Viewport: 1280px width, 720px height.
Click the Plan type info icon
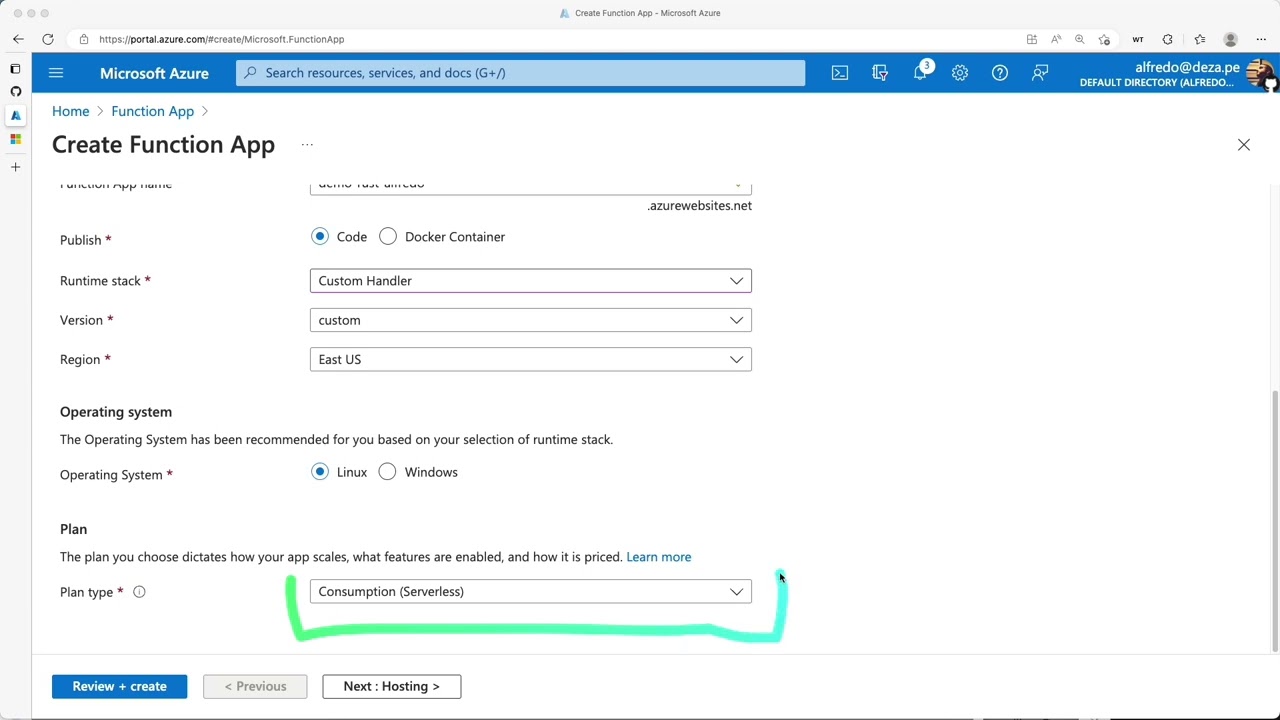[139, 592]
